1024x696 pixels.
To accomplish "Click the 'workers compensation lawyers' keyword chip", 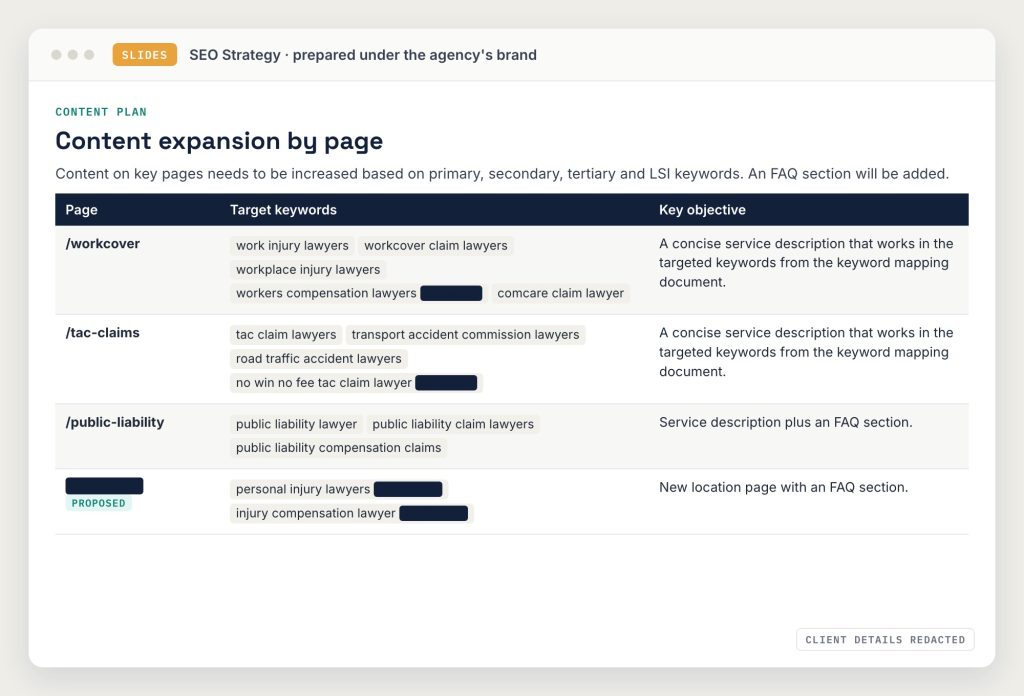I will pos(359,293).
